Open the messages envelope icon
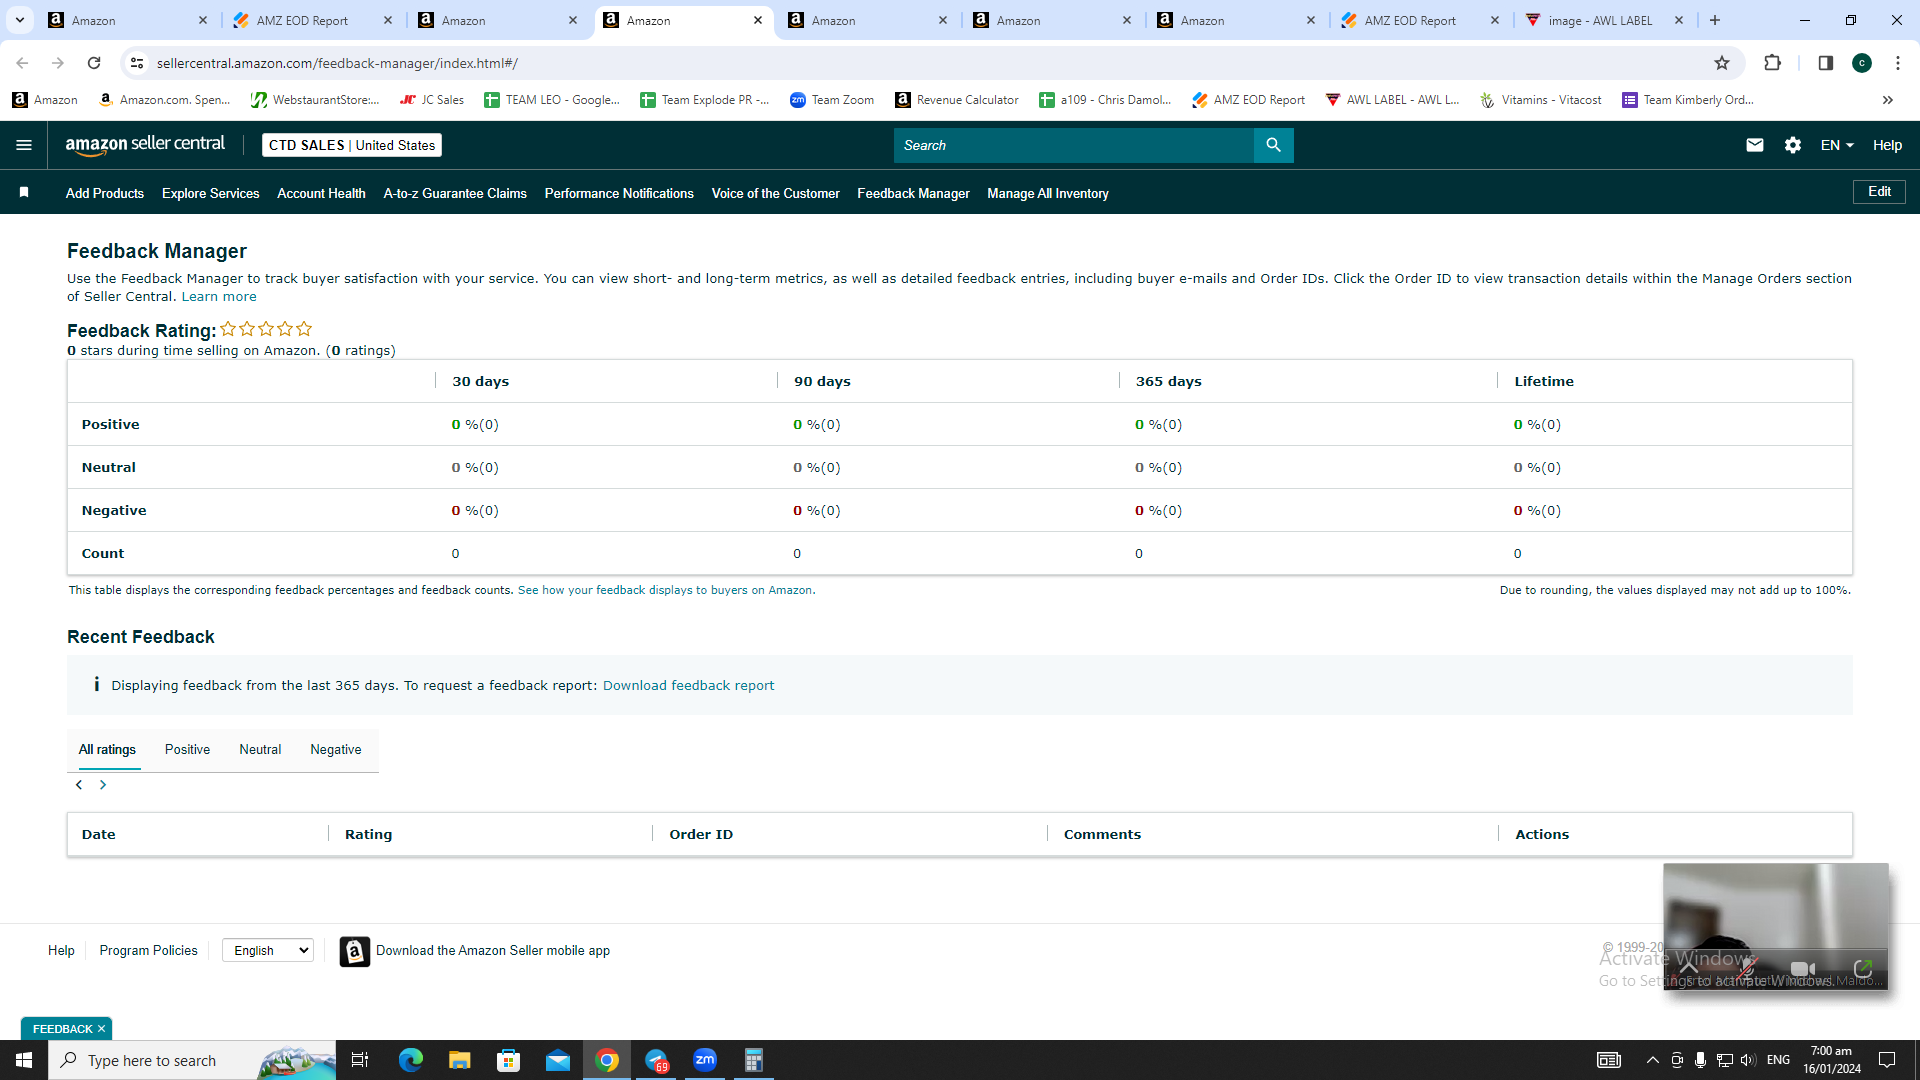The height and width of the screenshot is (1080, 1920). 1754,145
